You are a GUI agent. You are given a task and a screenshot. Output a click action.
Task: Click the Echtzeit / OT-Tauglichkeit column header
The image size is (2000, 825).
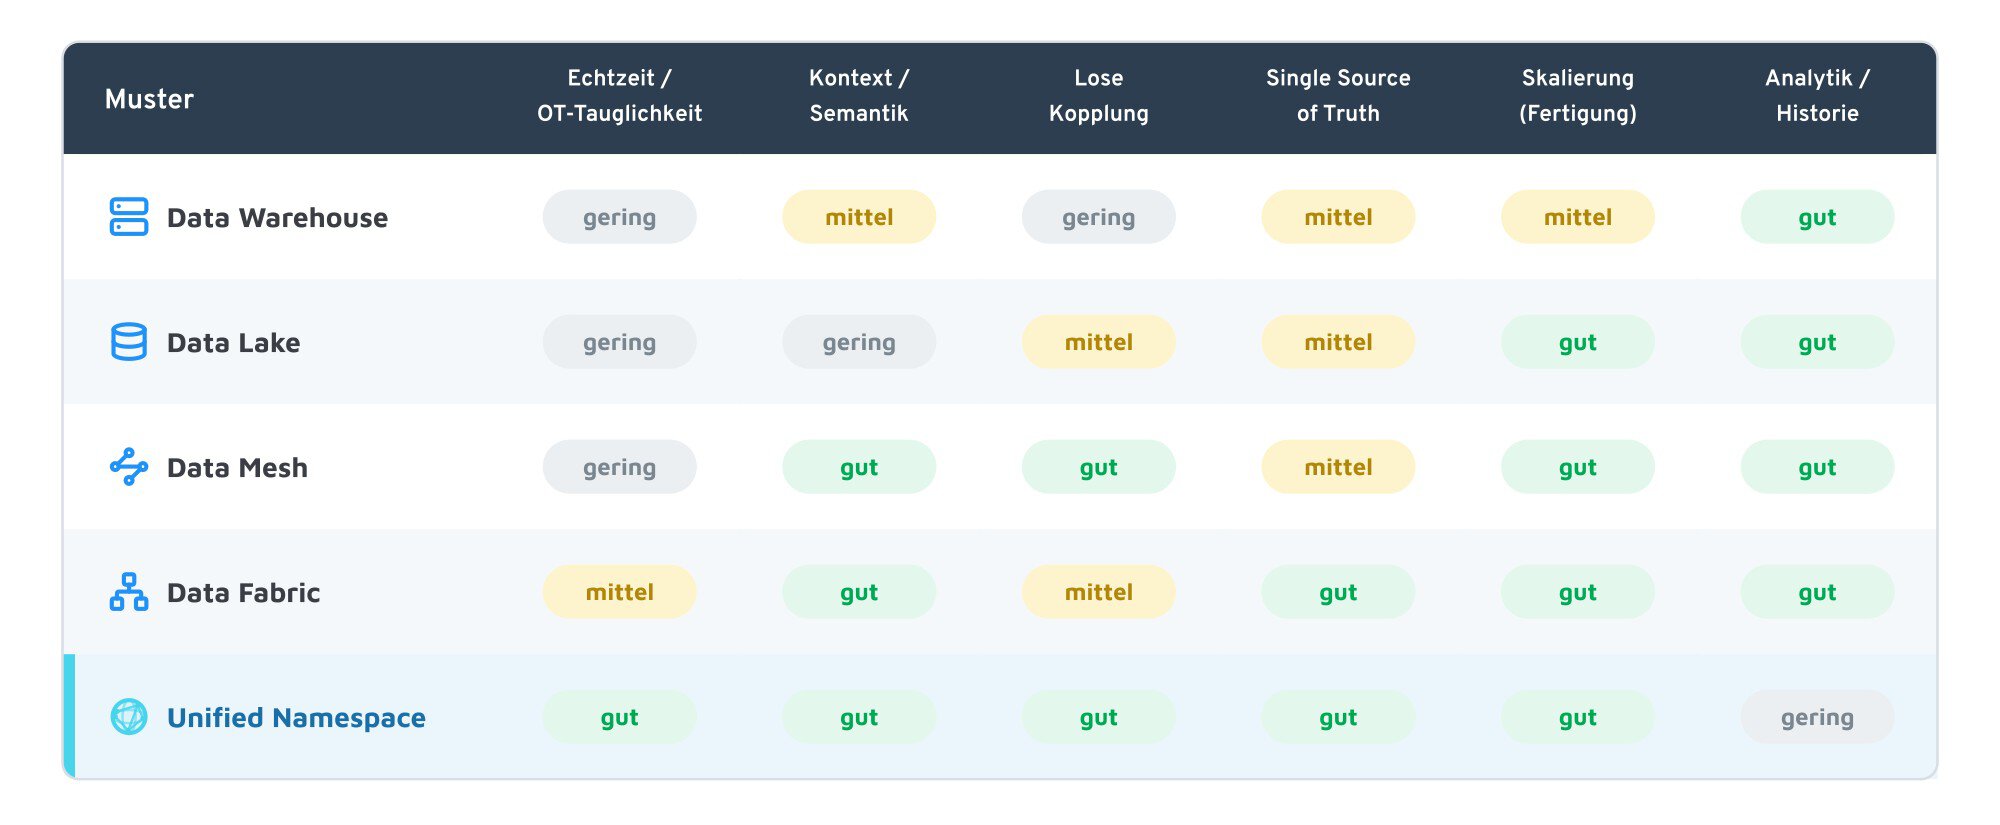tap(620, 96)
